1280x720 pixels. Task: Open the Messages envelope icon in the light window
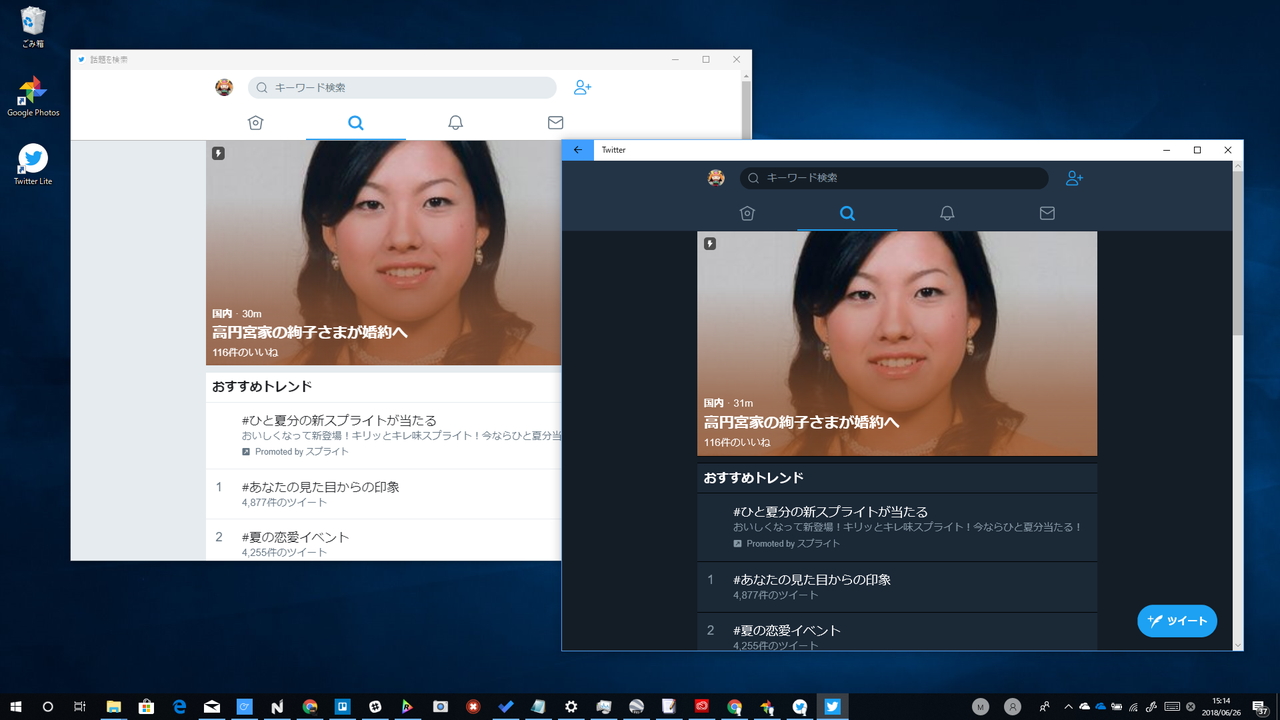tap(555, 122)
